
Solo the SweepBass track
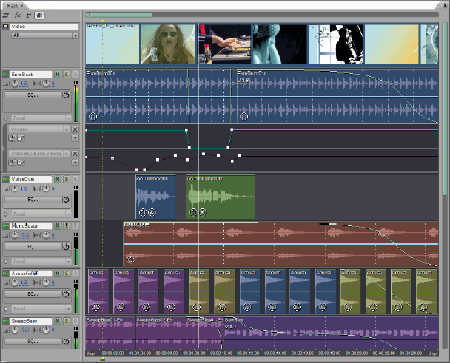tap(66, 321)
